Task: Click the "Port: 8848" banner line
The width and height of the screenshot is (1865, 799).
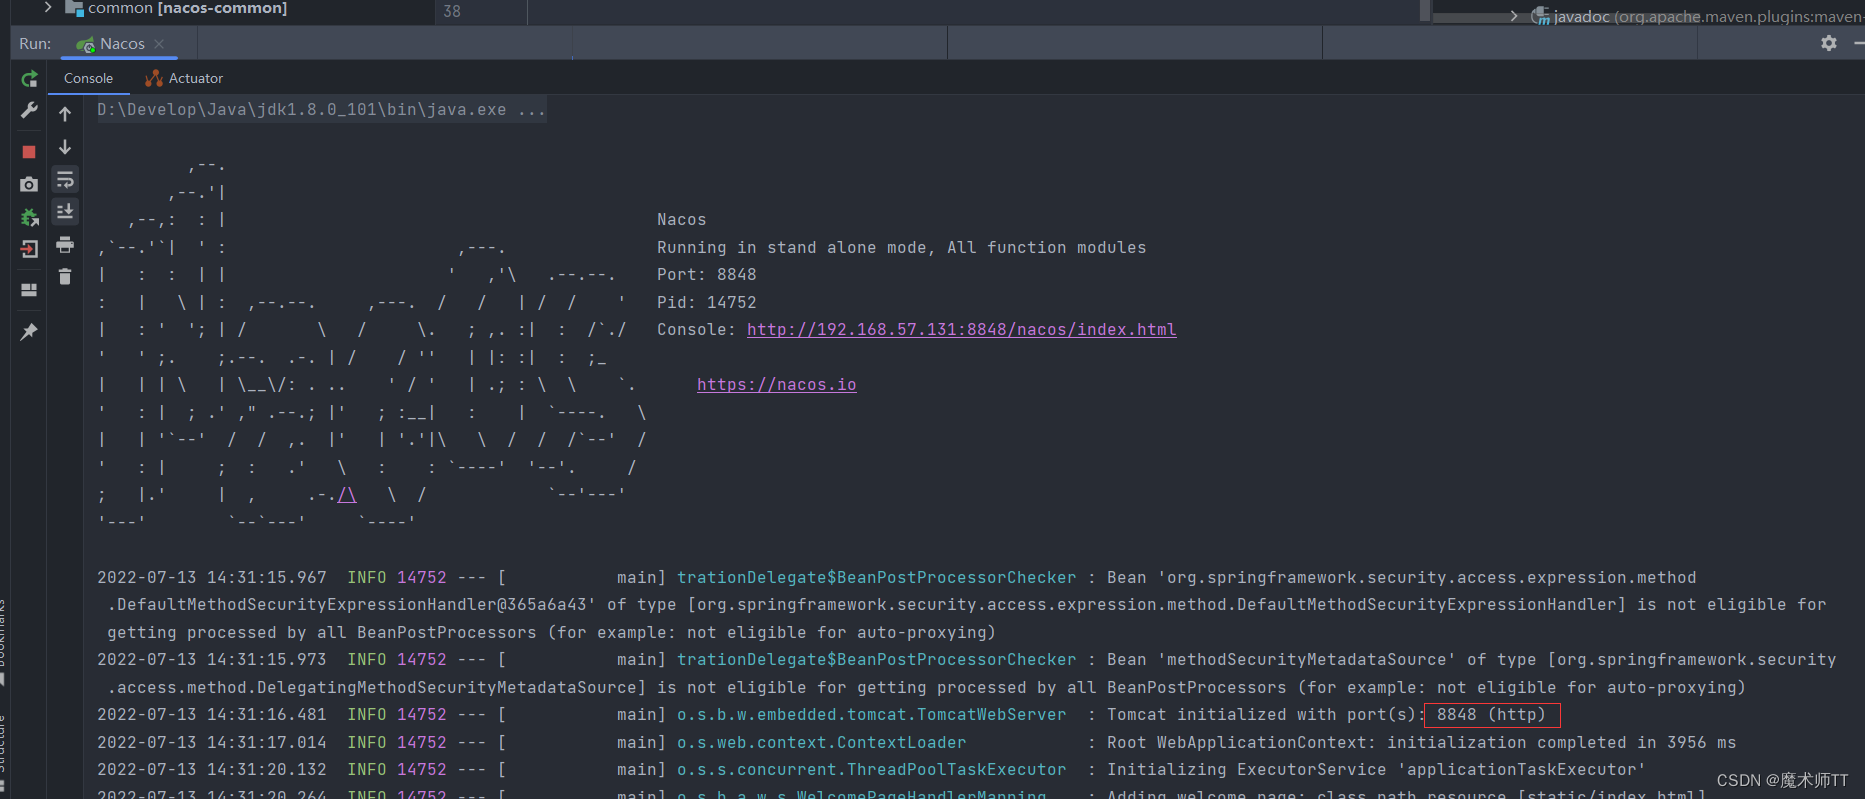Action: pos(706,274)
